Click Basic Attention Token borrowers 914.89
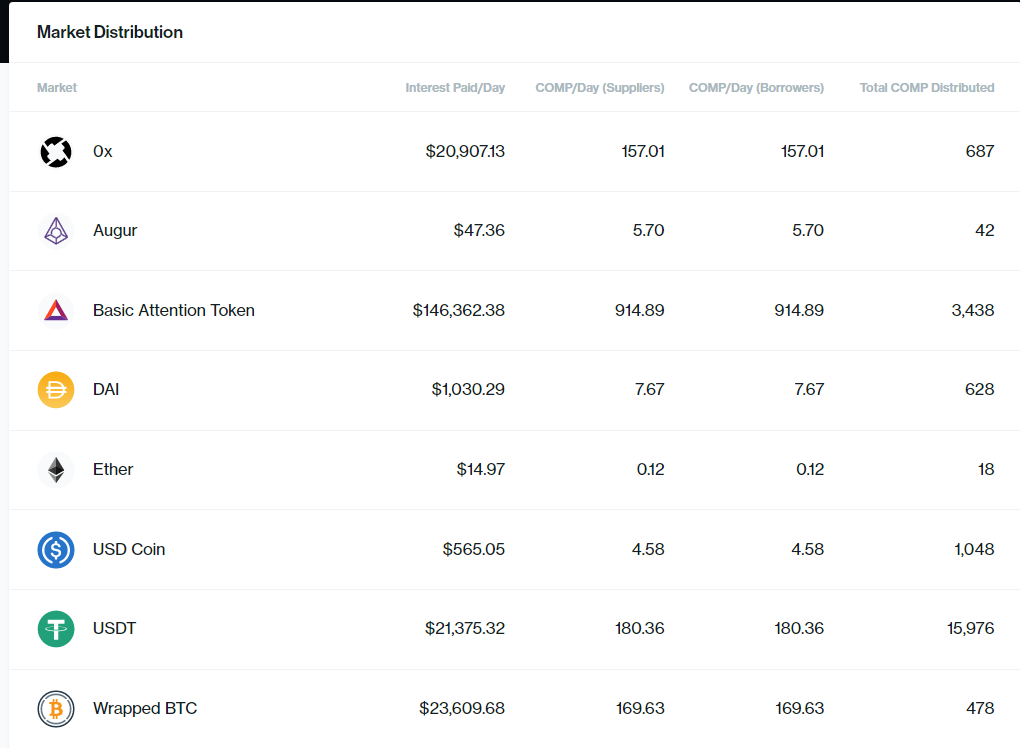The width and height of the screenshot is (1020, 748). point(799,310)
